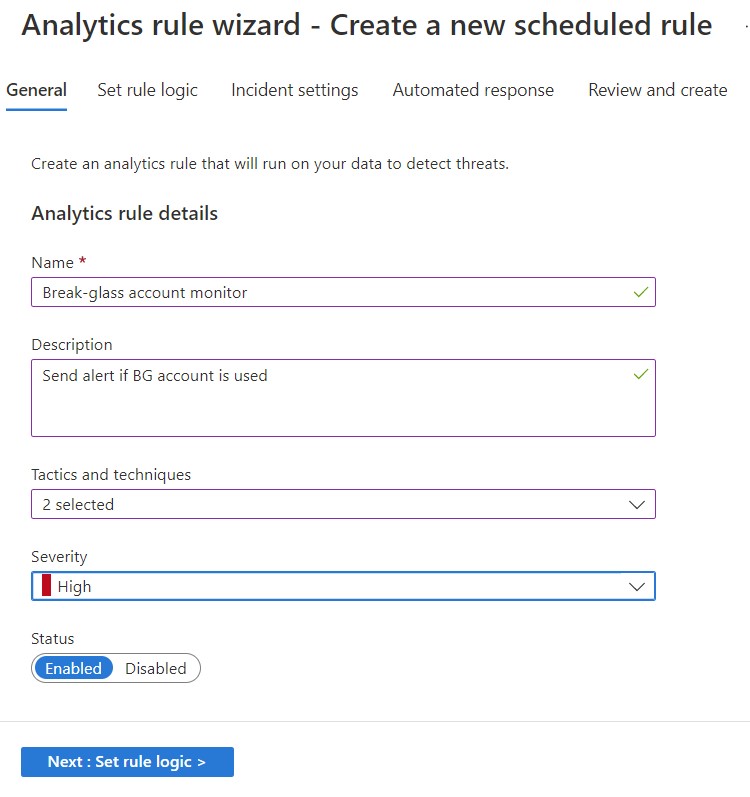The image size is (750, 797).
Task: Switch to the Set rule logic tab
Action: [x=147, y=90]
